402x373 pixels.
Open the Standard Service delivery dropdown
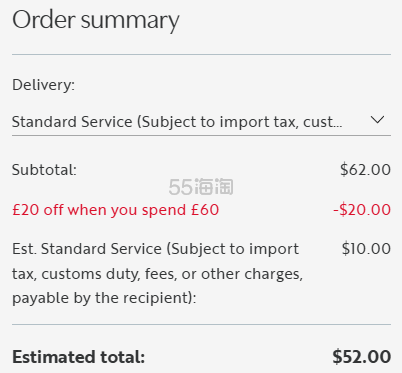201,122
